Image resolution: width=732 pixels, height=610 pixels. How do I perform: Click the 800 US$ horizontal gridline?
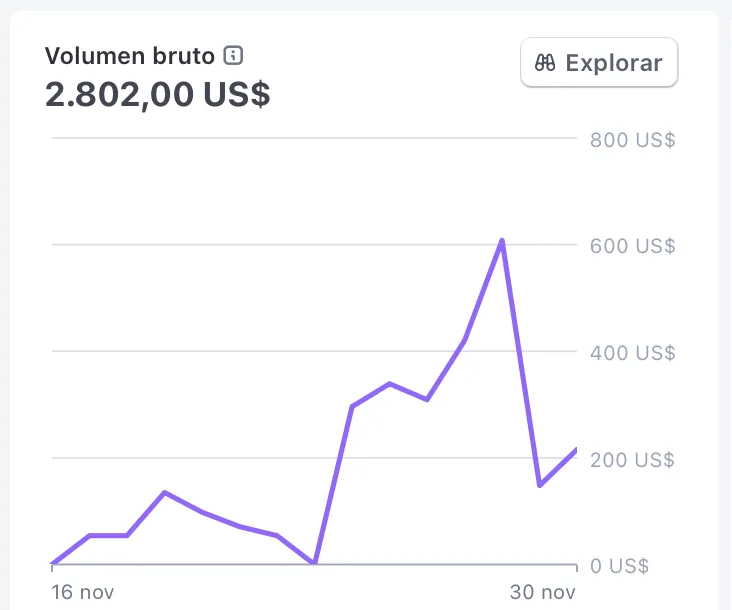tap(300, 139)
